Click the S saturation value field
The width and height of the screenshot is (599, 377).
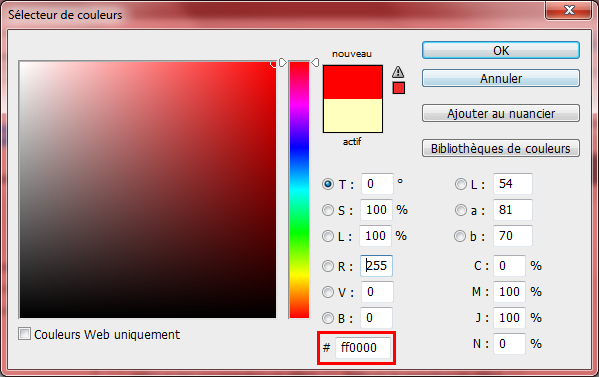click(376, 210)
